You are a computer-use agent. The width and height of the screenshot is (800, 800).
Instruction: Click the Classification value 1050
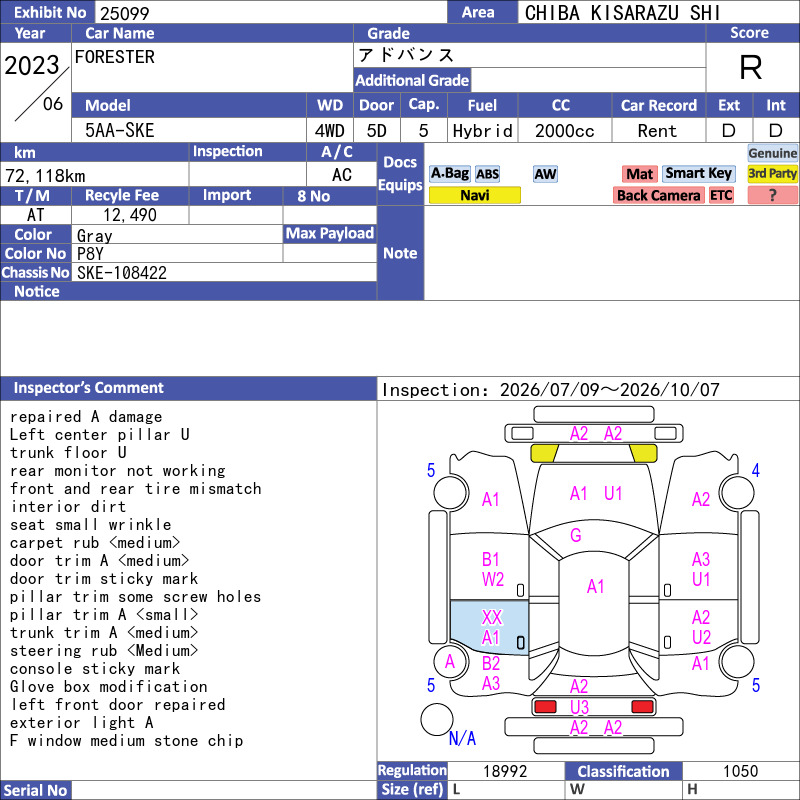[740, 771]
